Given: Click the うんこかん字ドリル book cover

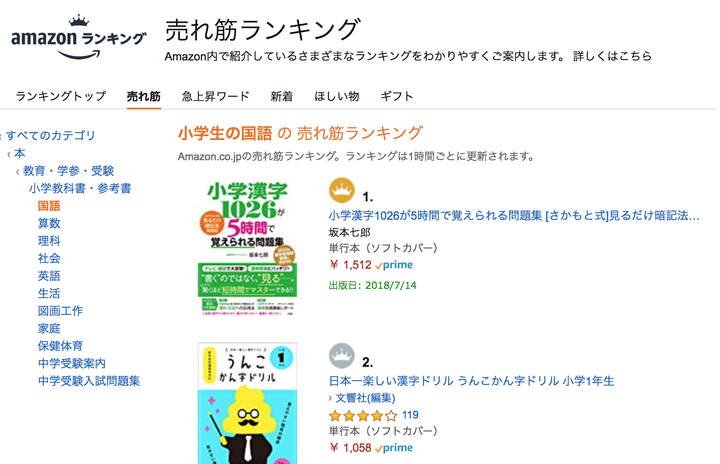Looking at the screenshot, I should pyautogui.click(x=248, y=405).
